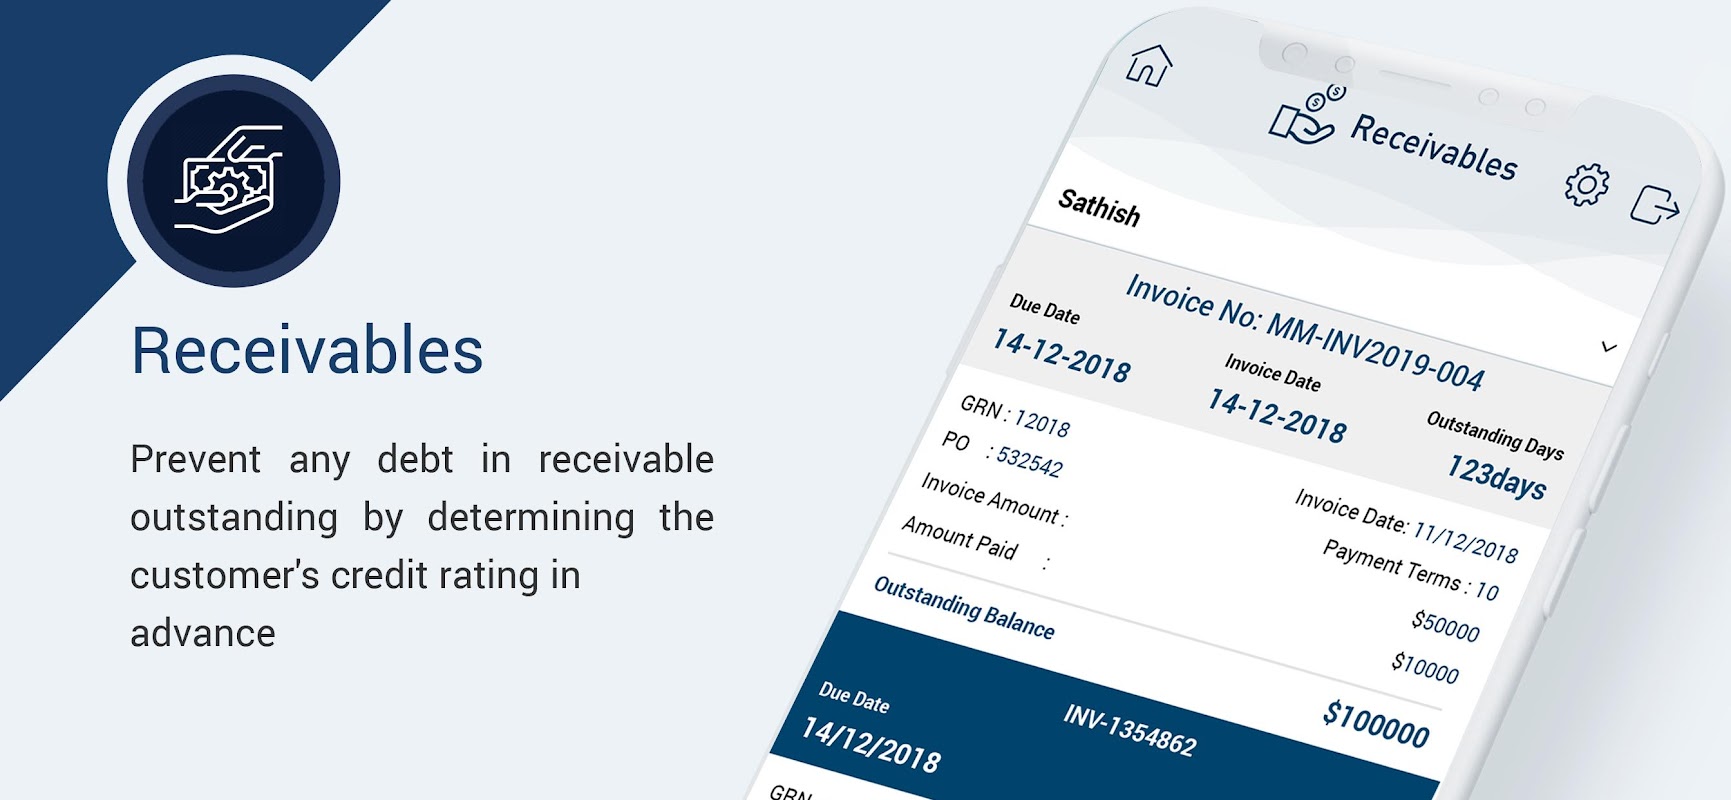Collapse the invoice MM-INV2019-004 chevron
This screenshot has height=800, width=1731.
pos(1608,347)
